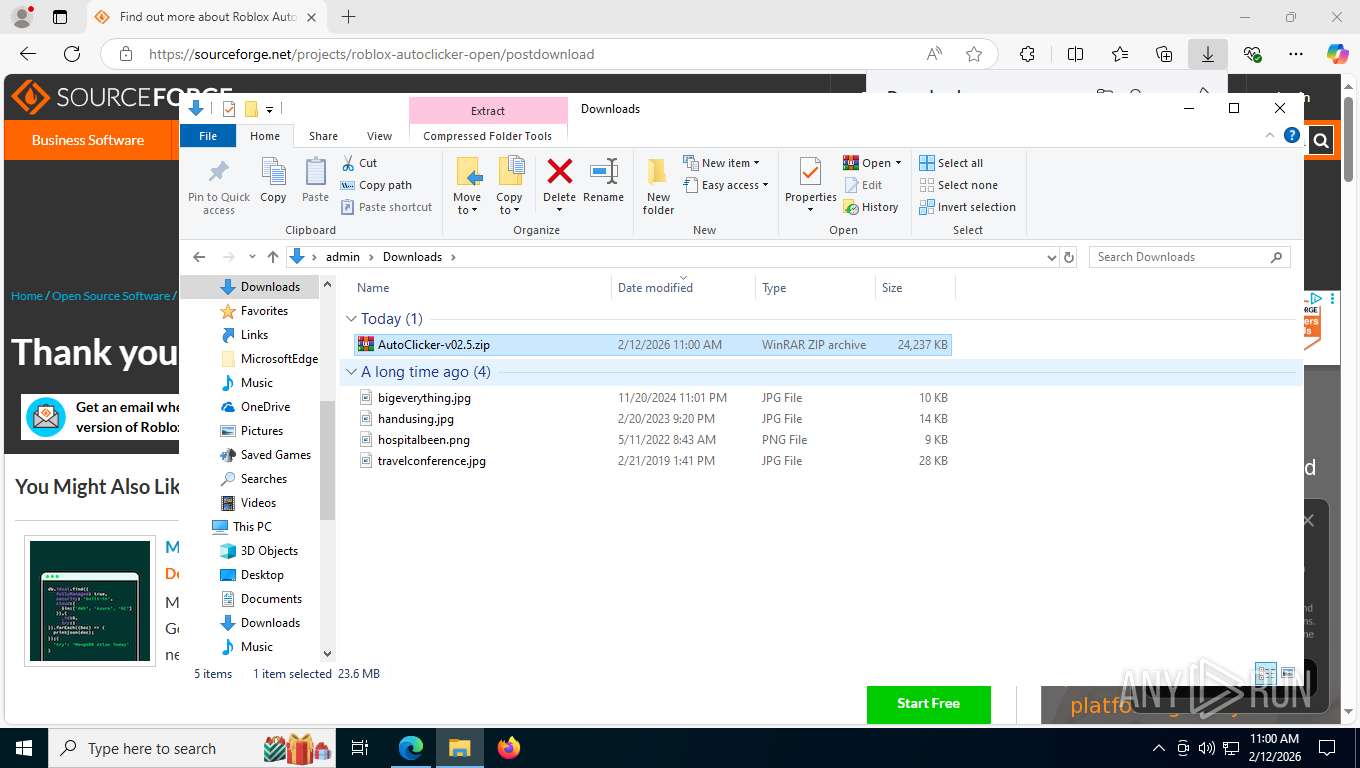Open Firefox from the taskbar
Image resolution: width=1360 pixels, height=768 pixels.
click(509, 748)
